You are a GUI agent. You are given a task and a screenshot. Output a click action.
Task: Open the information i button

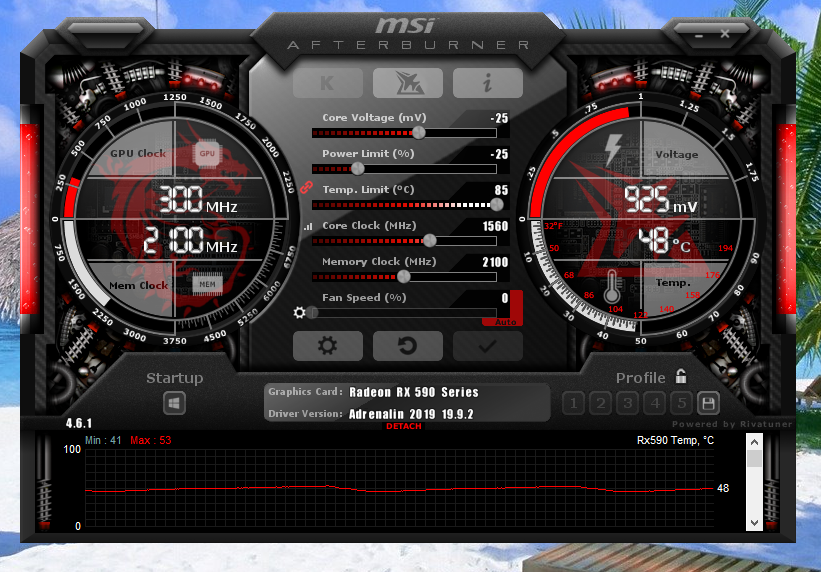point(487,83)
